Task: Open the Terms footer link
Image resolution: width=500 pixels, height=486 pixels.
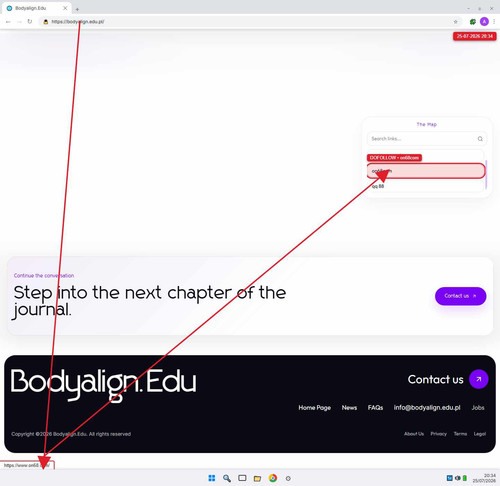Action: coord(460,434)
